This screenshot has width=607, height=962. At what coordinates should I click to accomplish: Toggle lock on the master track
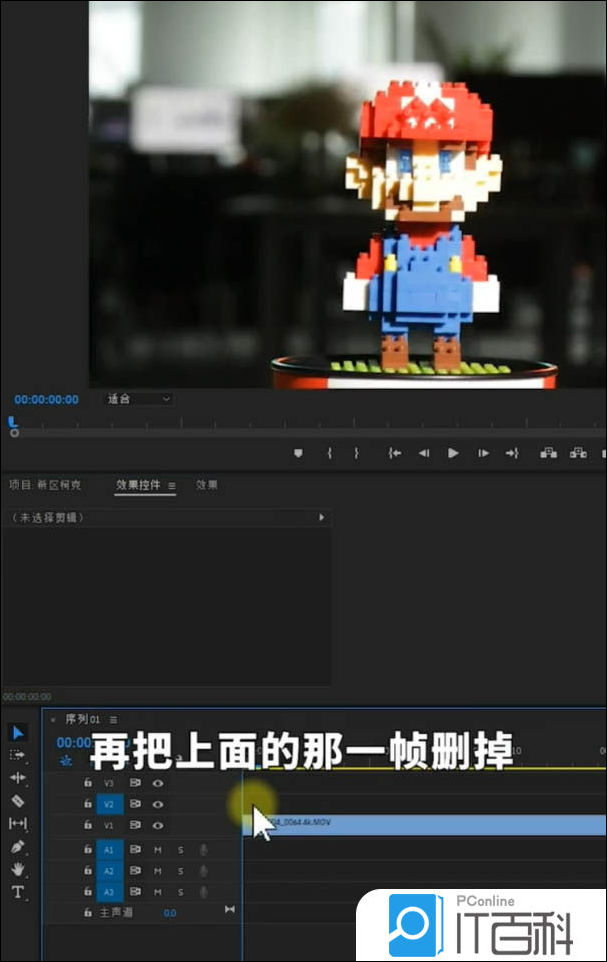point(88,912)
